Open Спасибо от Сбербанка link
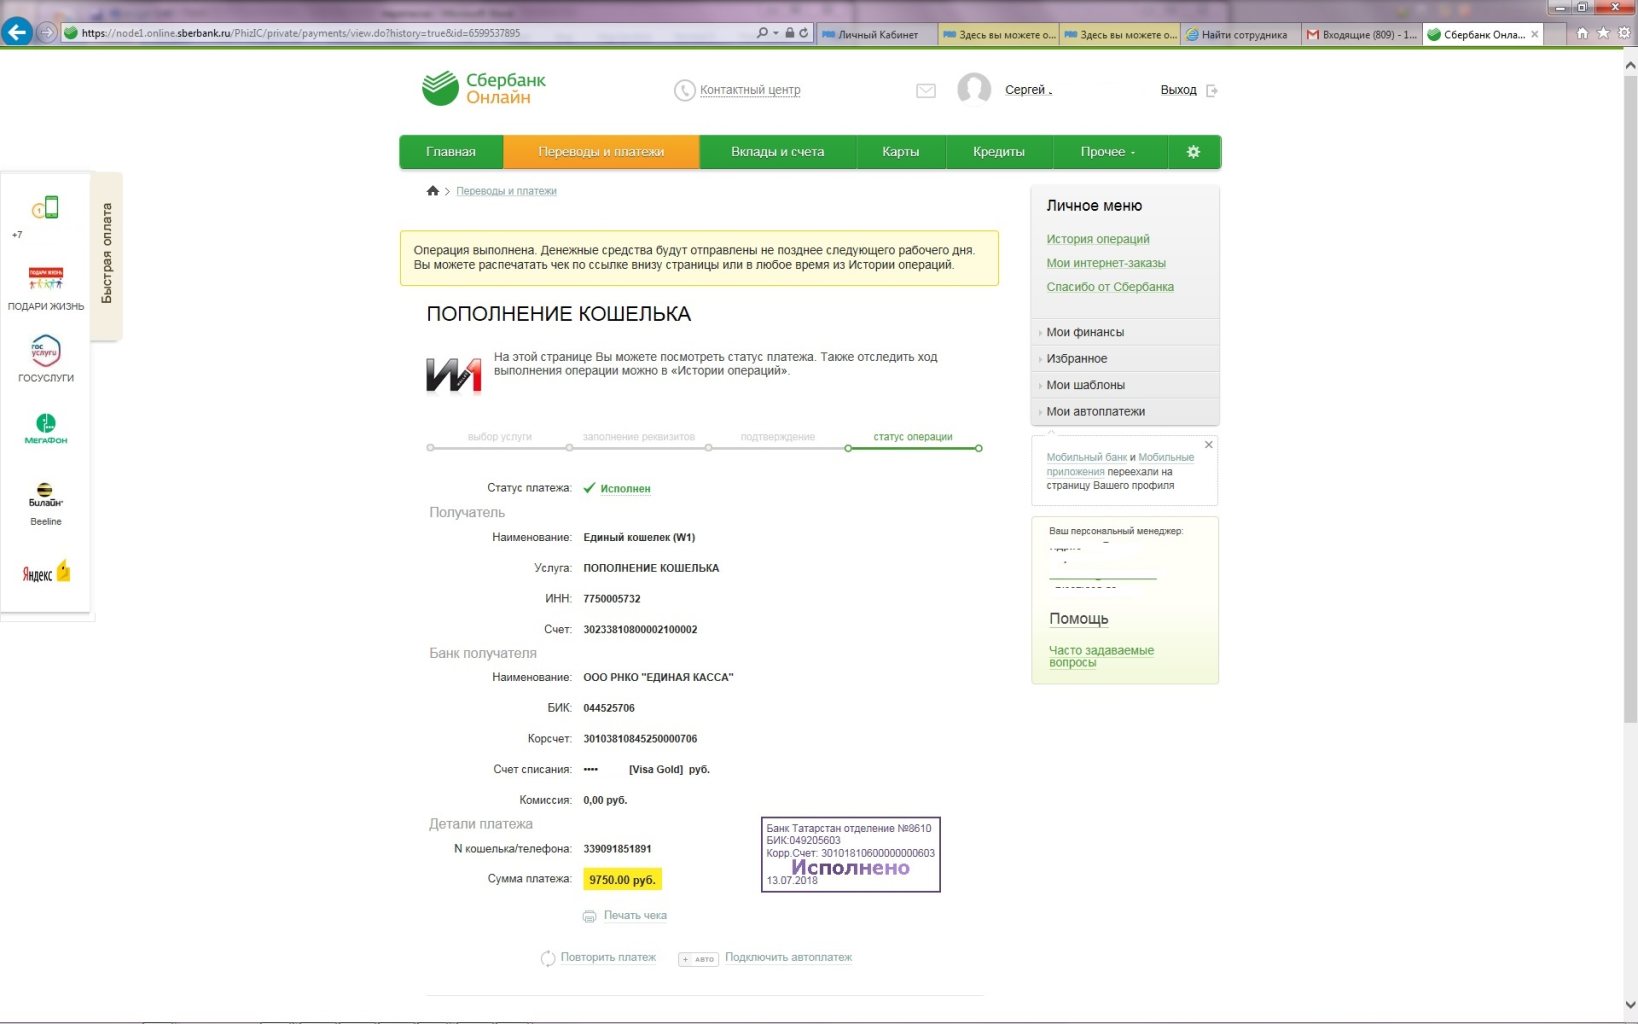This screenshot has width=1638, height=1024. (1110, 287)
